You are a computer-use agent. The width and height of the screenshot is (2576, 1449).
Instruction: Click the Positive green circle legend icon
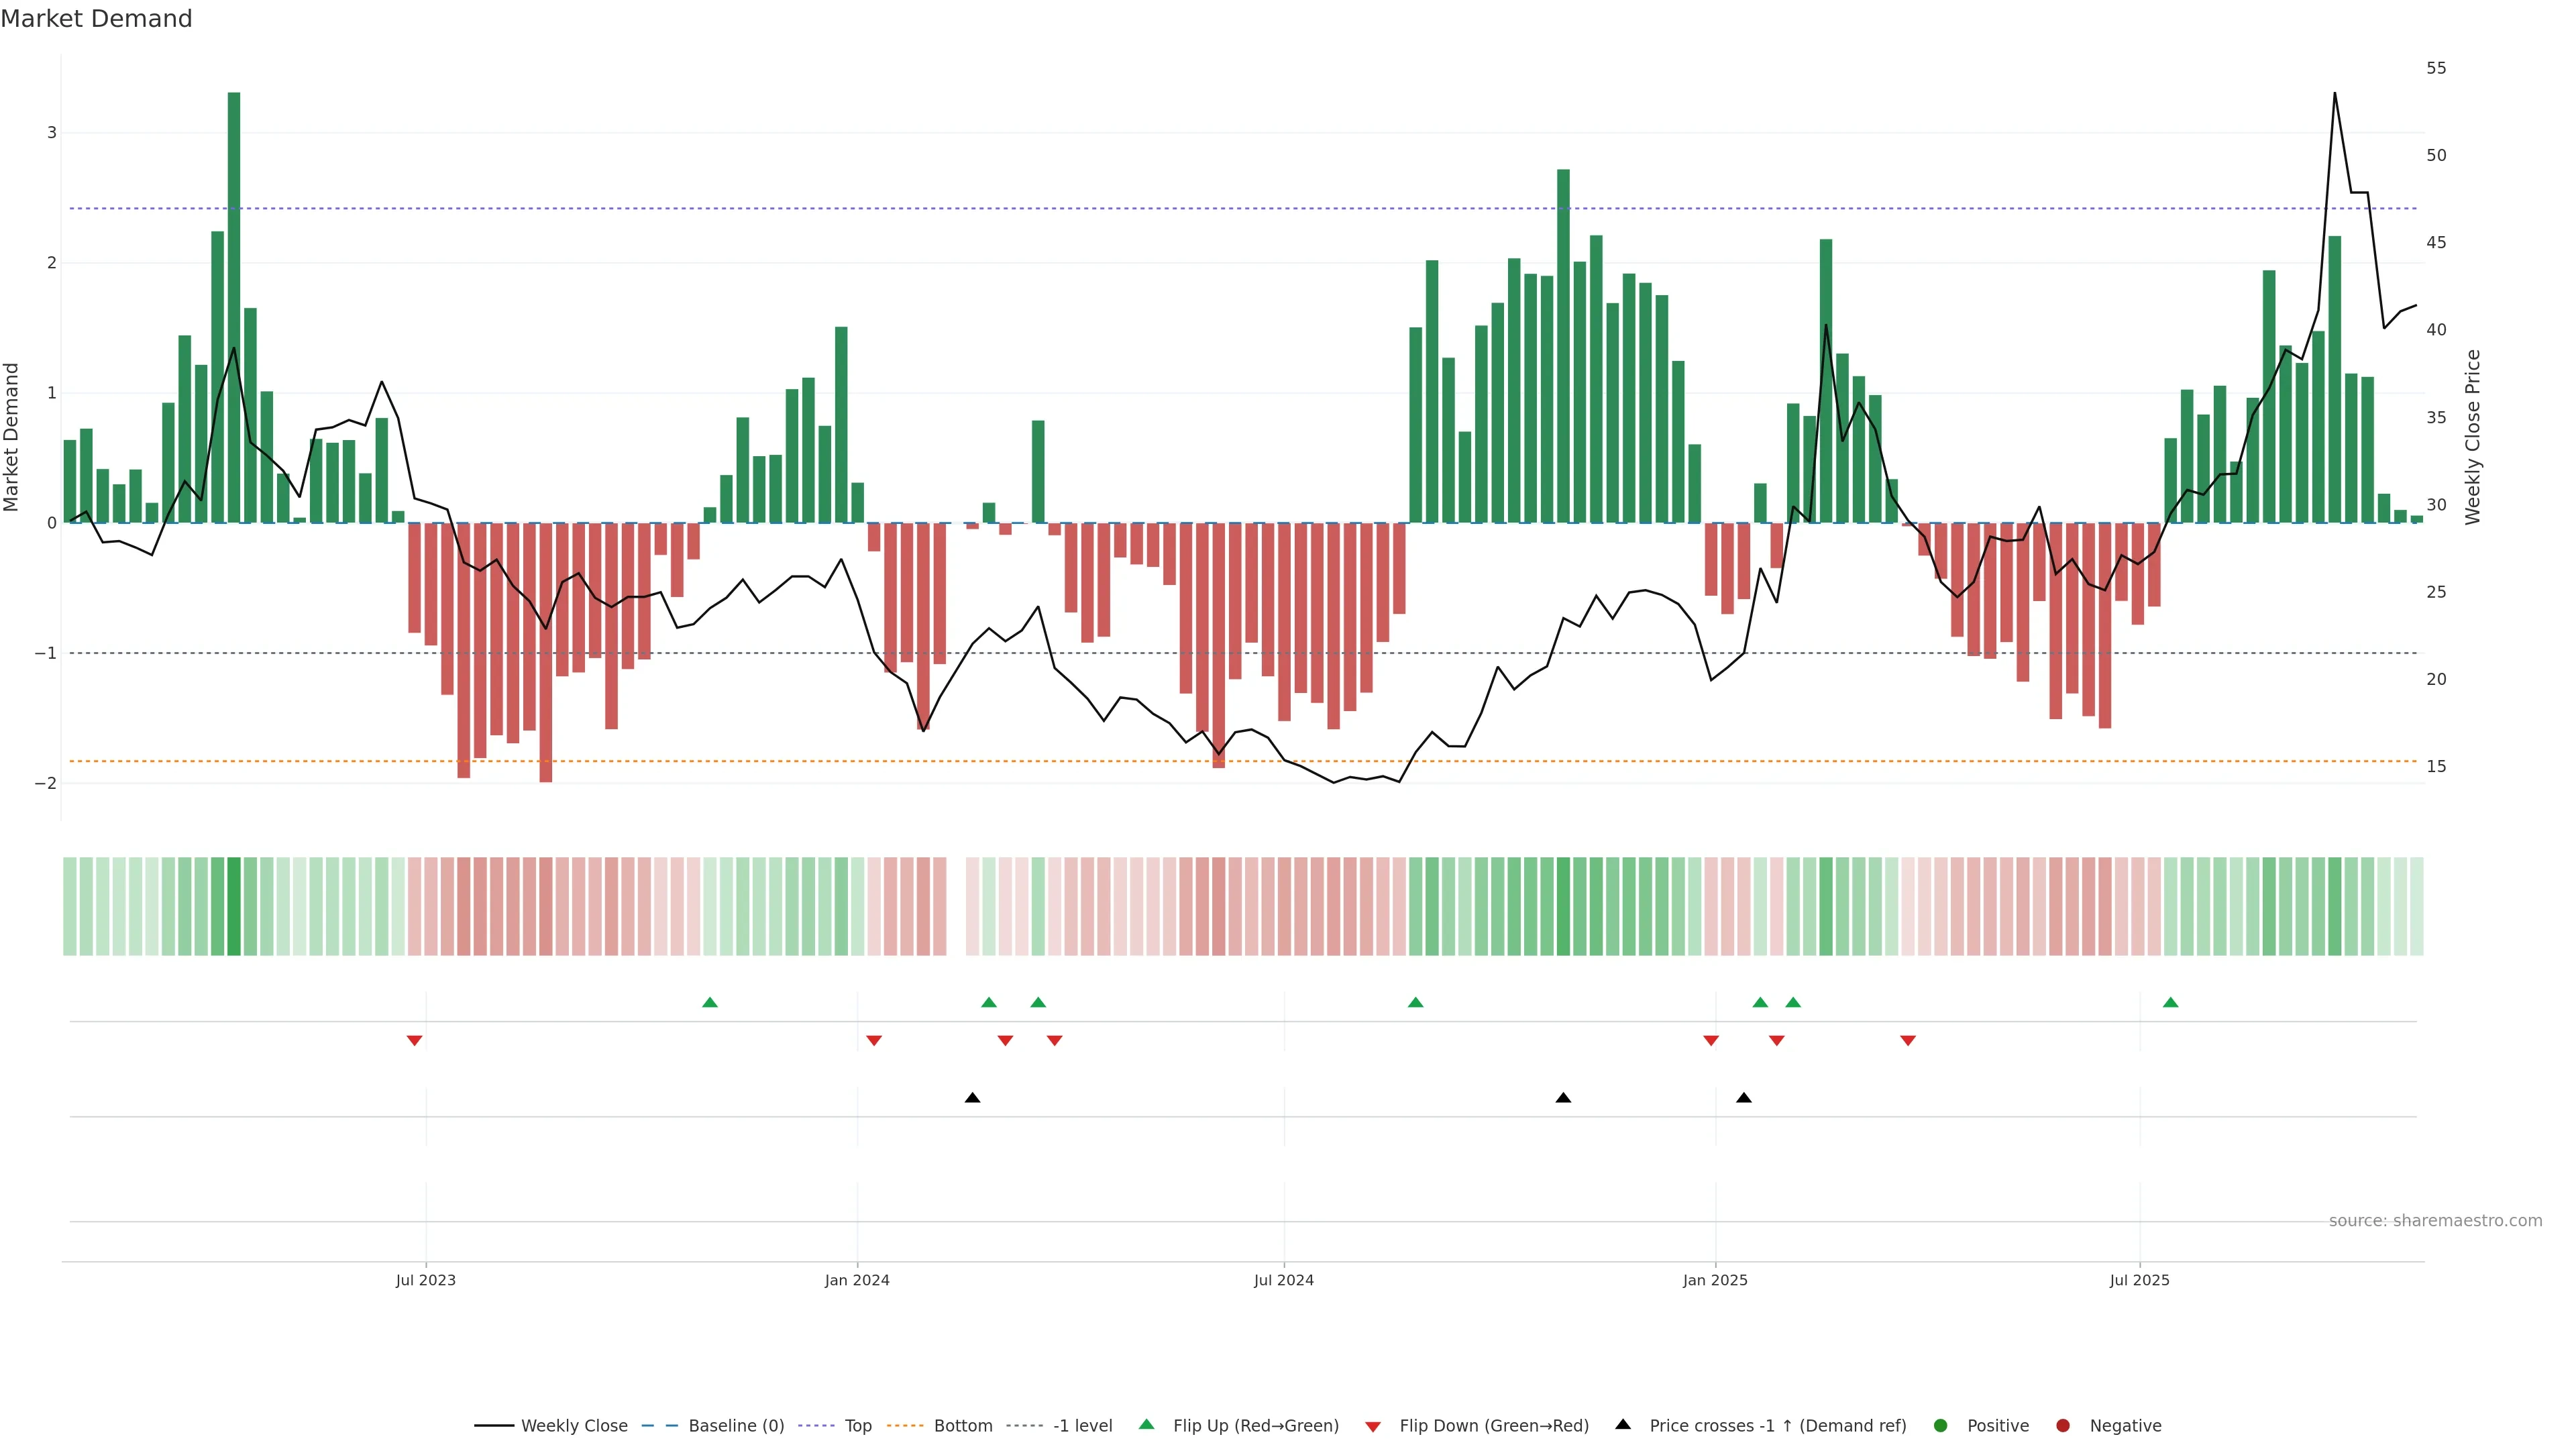click(1940, 1426)
